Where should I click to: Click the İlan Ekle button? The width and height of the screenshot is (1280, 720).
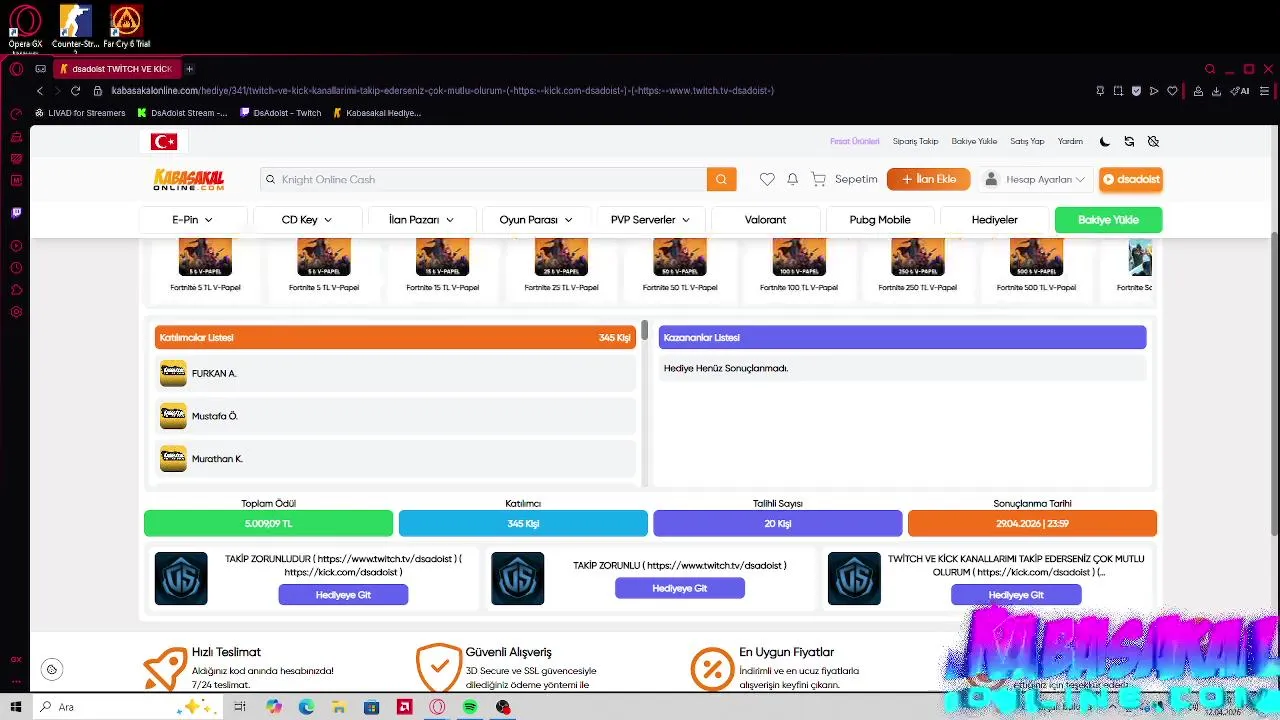tap(928, 179)
